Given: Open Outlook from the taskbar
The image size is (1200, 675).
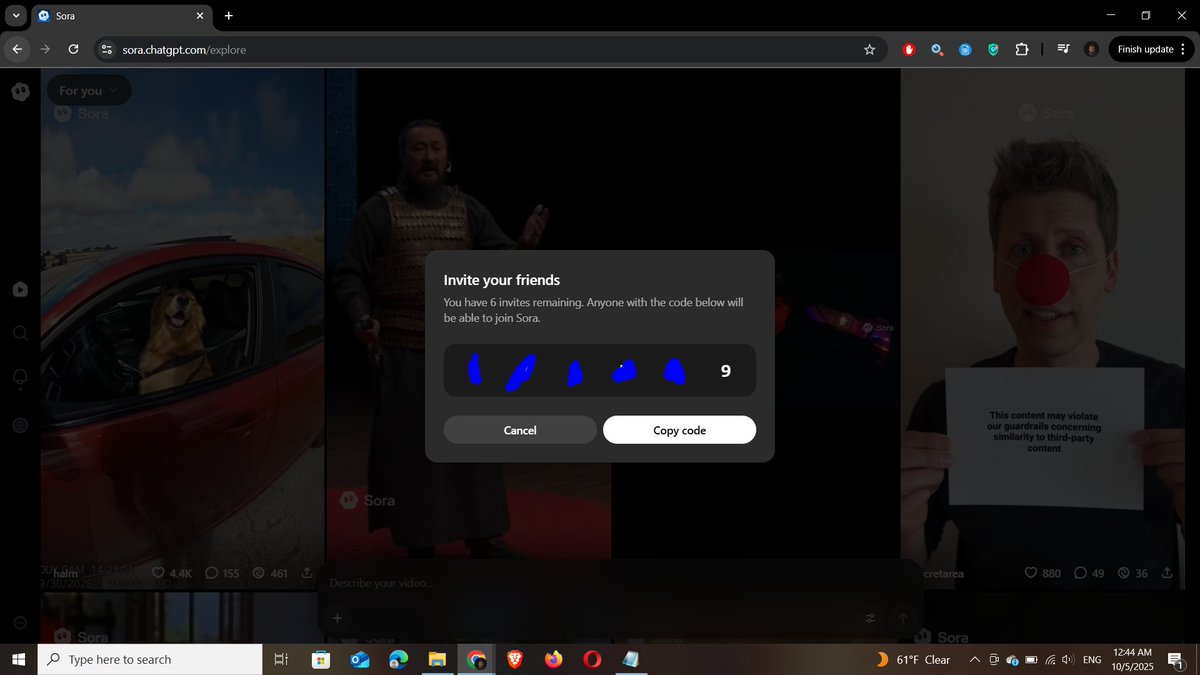Looking at the screenshot, I should [x=360, y=659].
